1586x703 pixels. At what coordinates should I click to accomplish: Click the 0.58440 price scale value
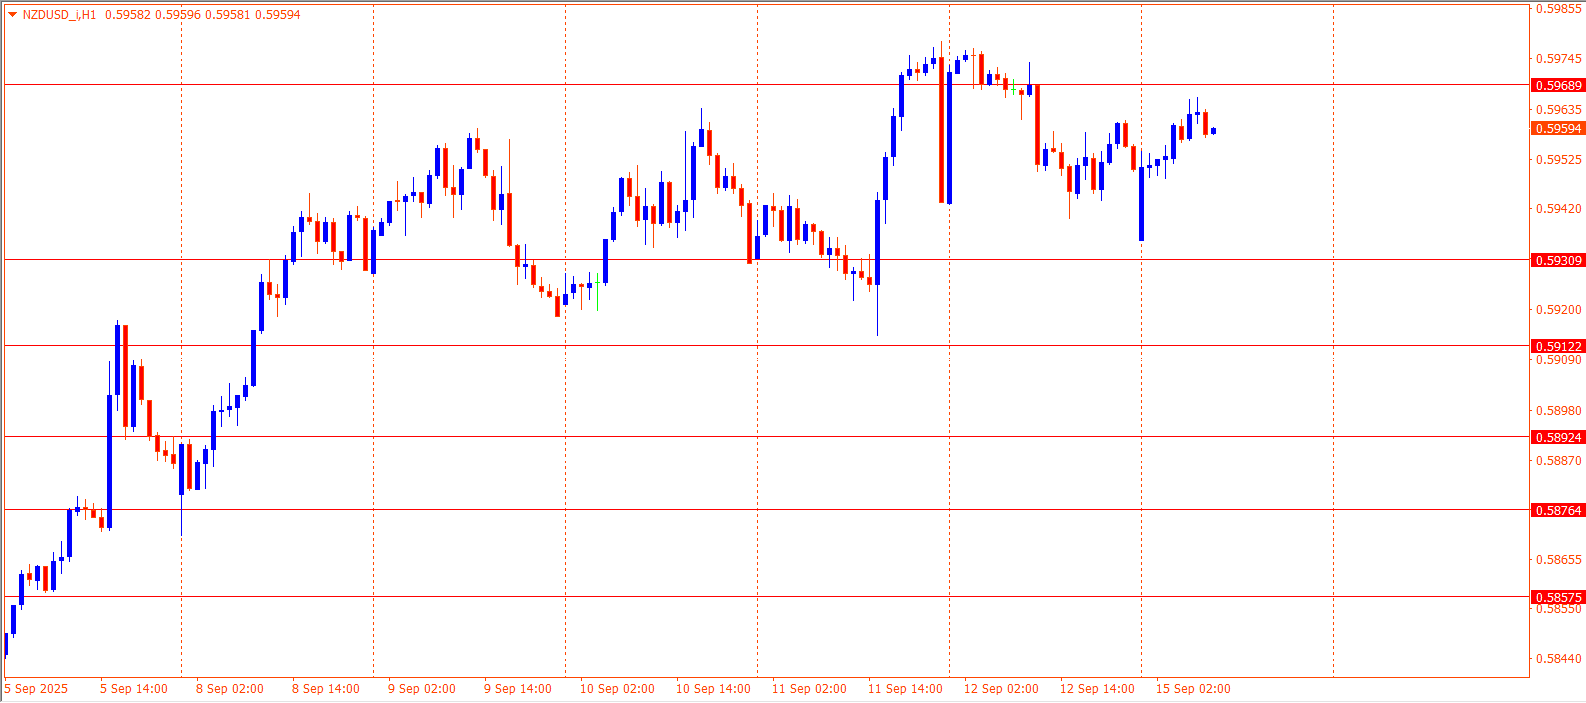pyautogui.click(x=1558, y=659)
